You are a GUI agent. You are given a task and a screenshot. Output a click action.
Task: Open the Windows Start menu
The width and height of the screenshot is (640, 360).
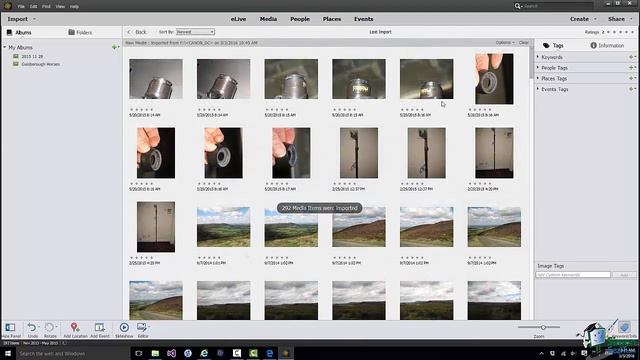[8, 353]
